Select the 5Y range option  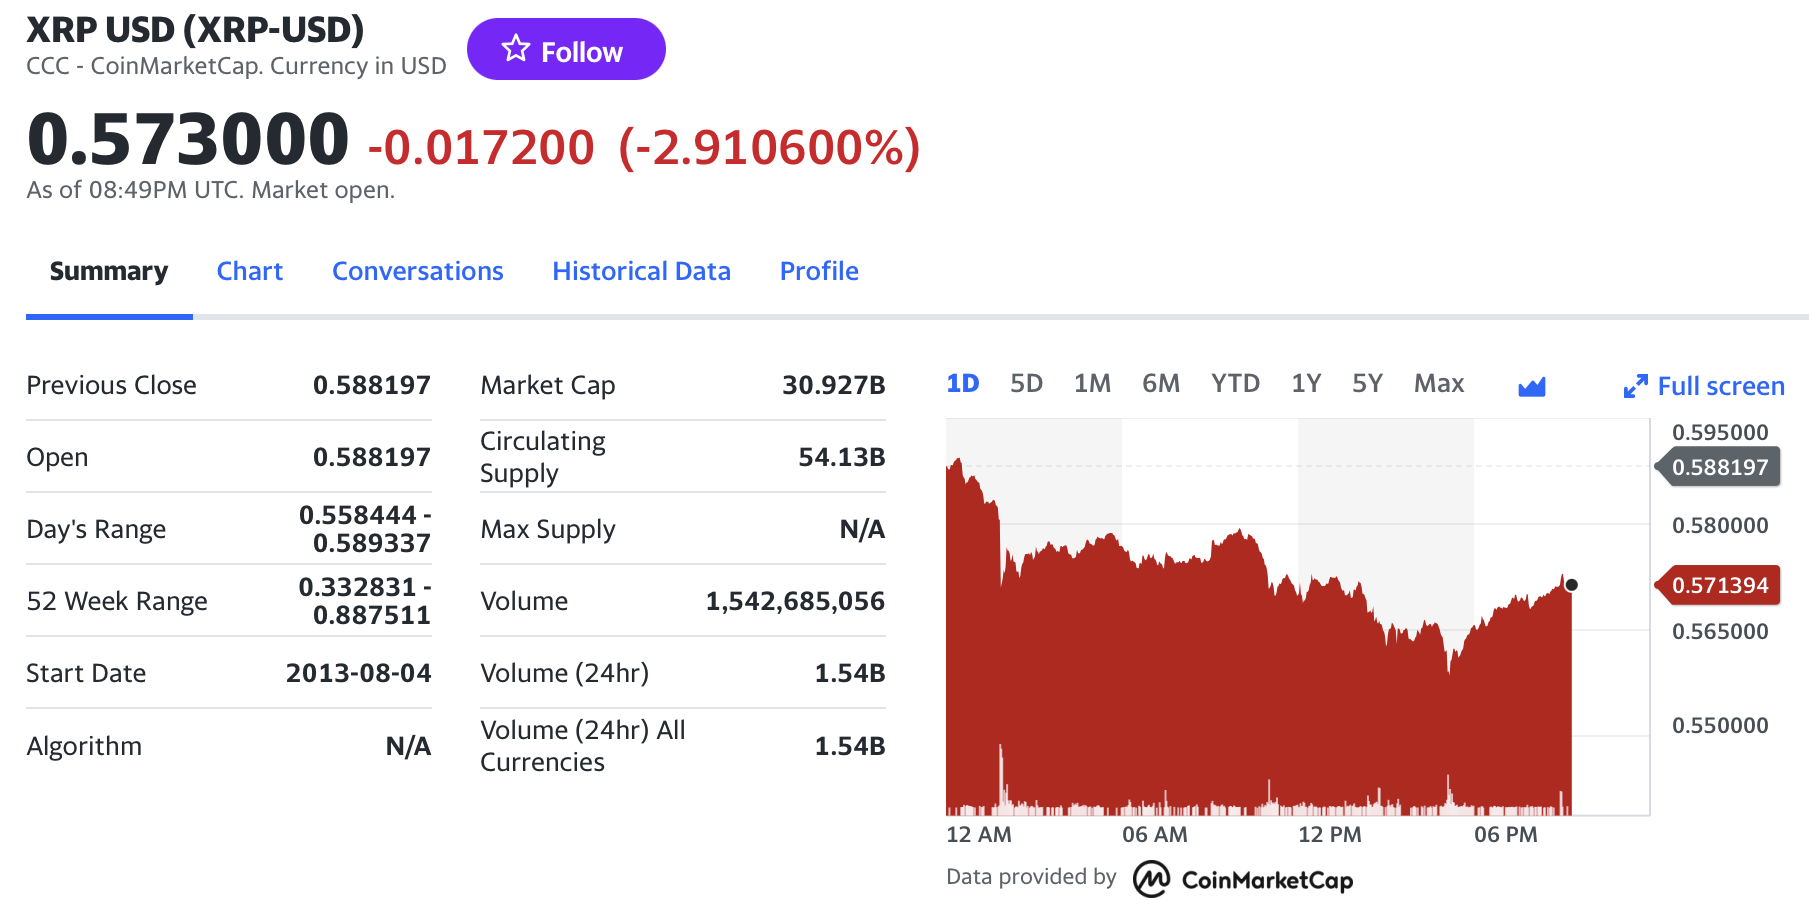point(1367,383)
